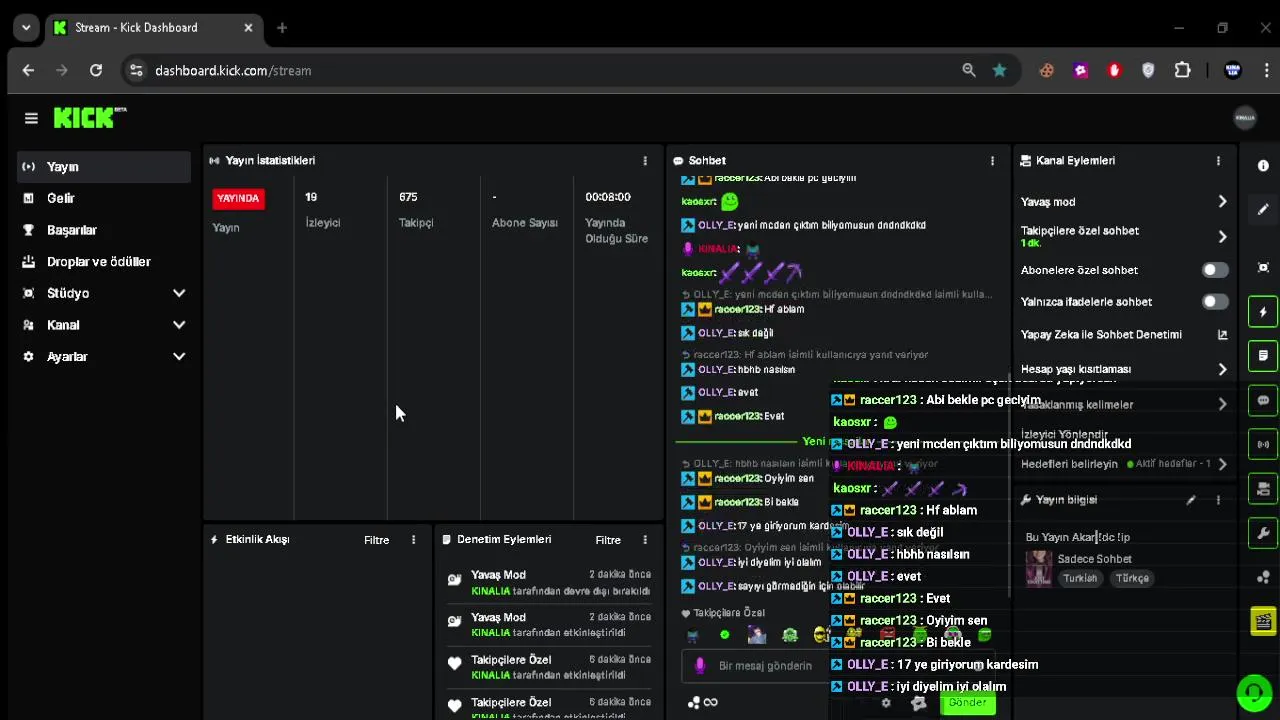Toggle the note document widget icon
Image resolution: width=1280 pixels, height=720 pixels.
coord(1263,356)
